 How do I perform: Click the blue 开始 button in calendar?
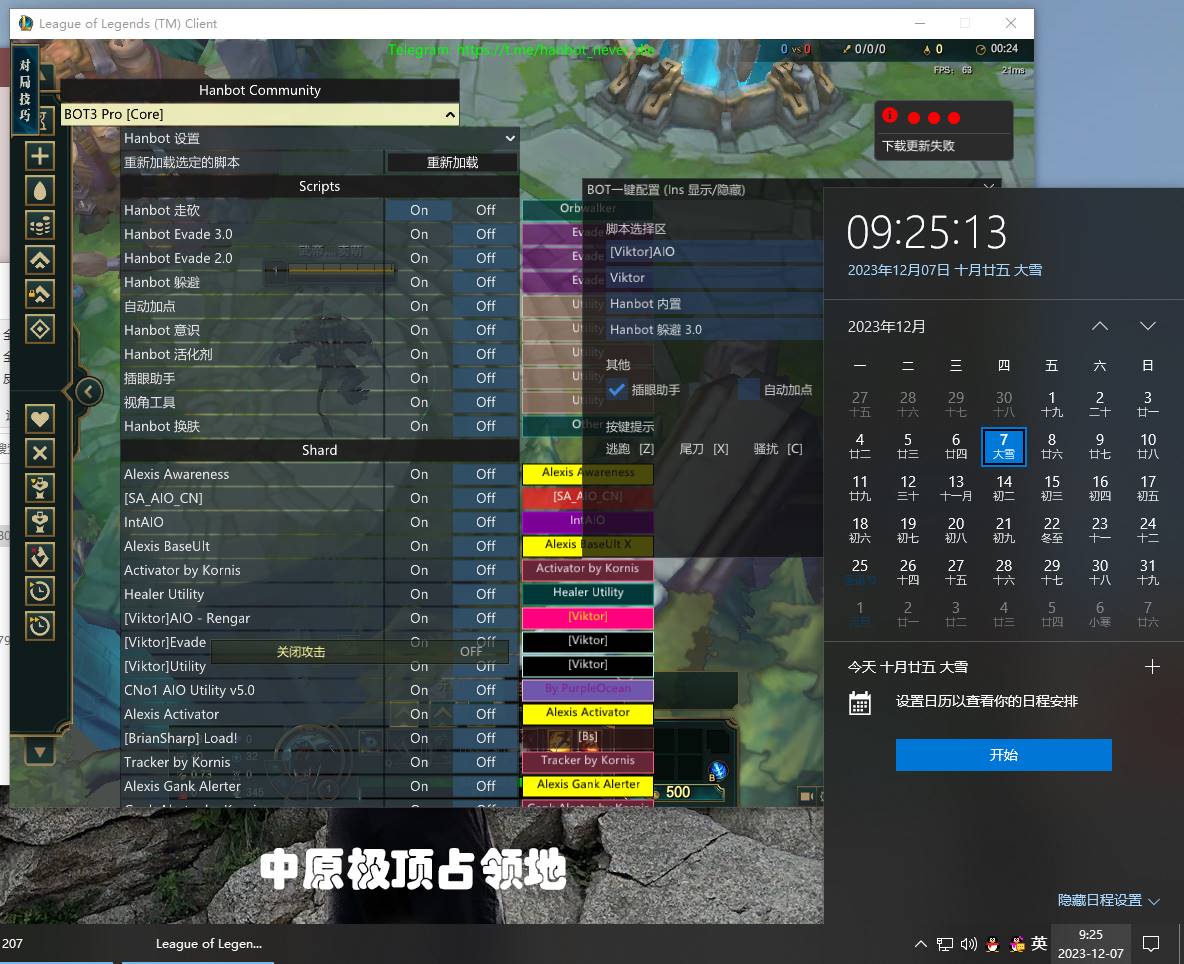(x=1003, y=755)
